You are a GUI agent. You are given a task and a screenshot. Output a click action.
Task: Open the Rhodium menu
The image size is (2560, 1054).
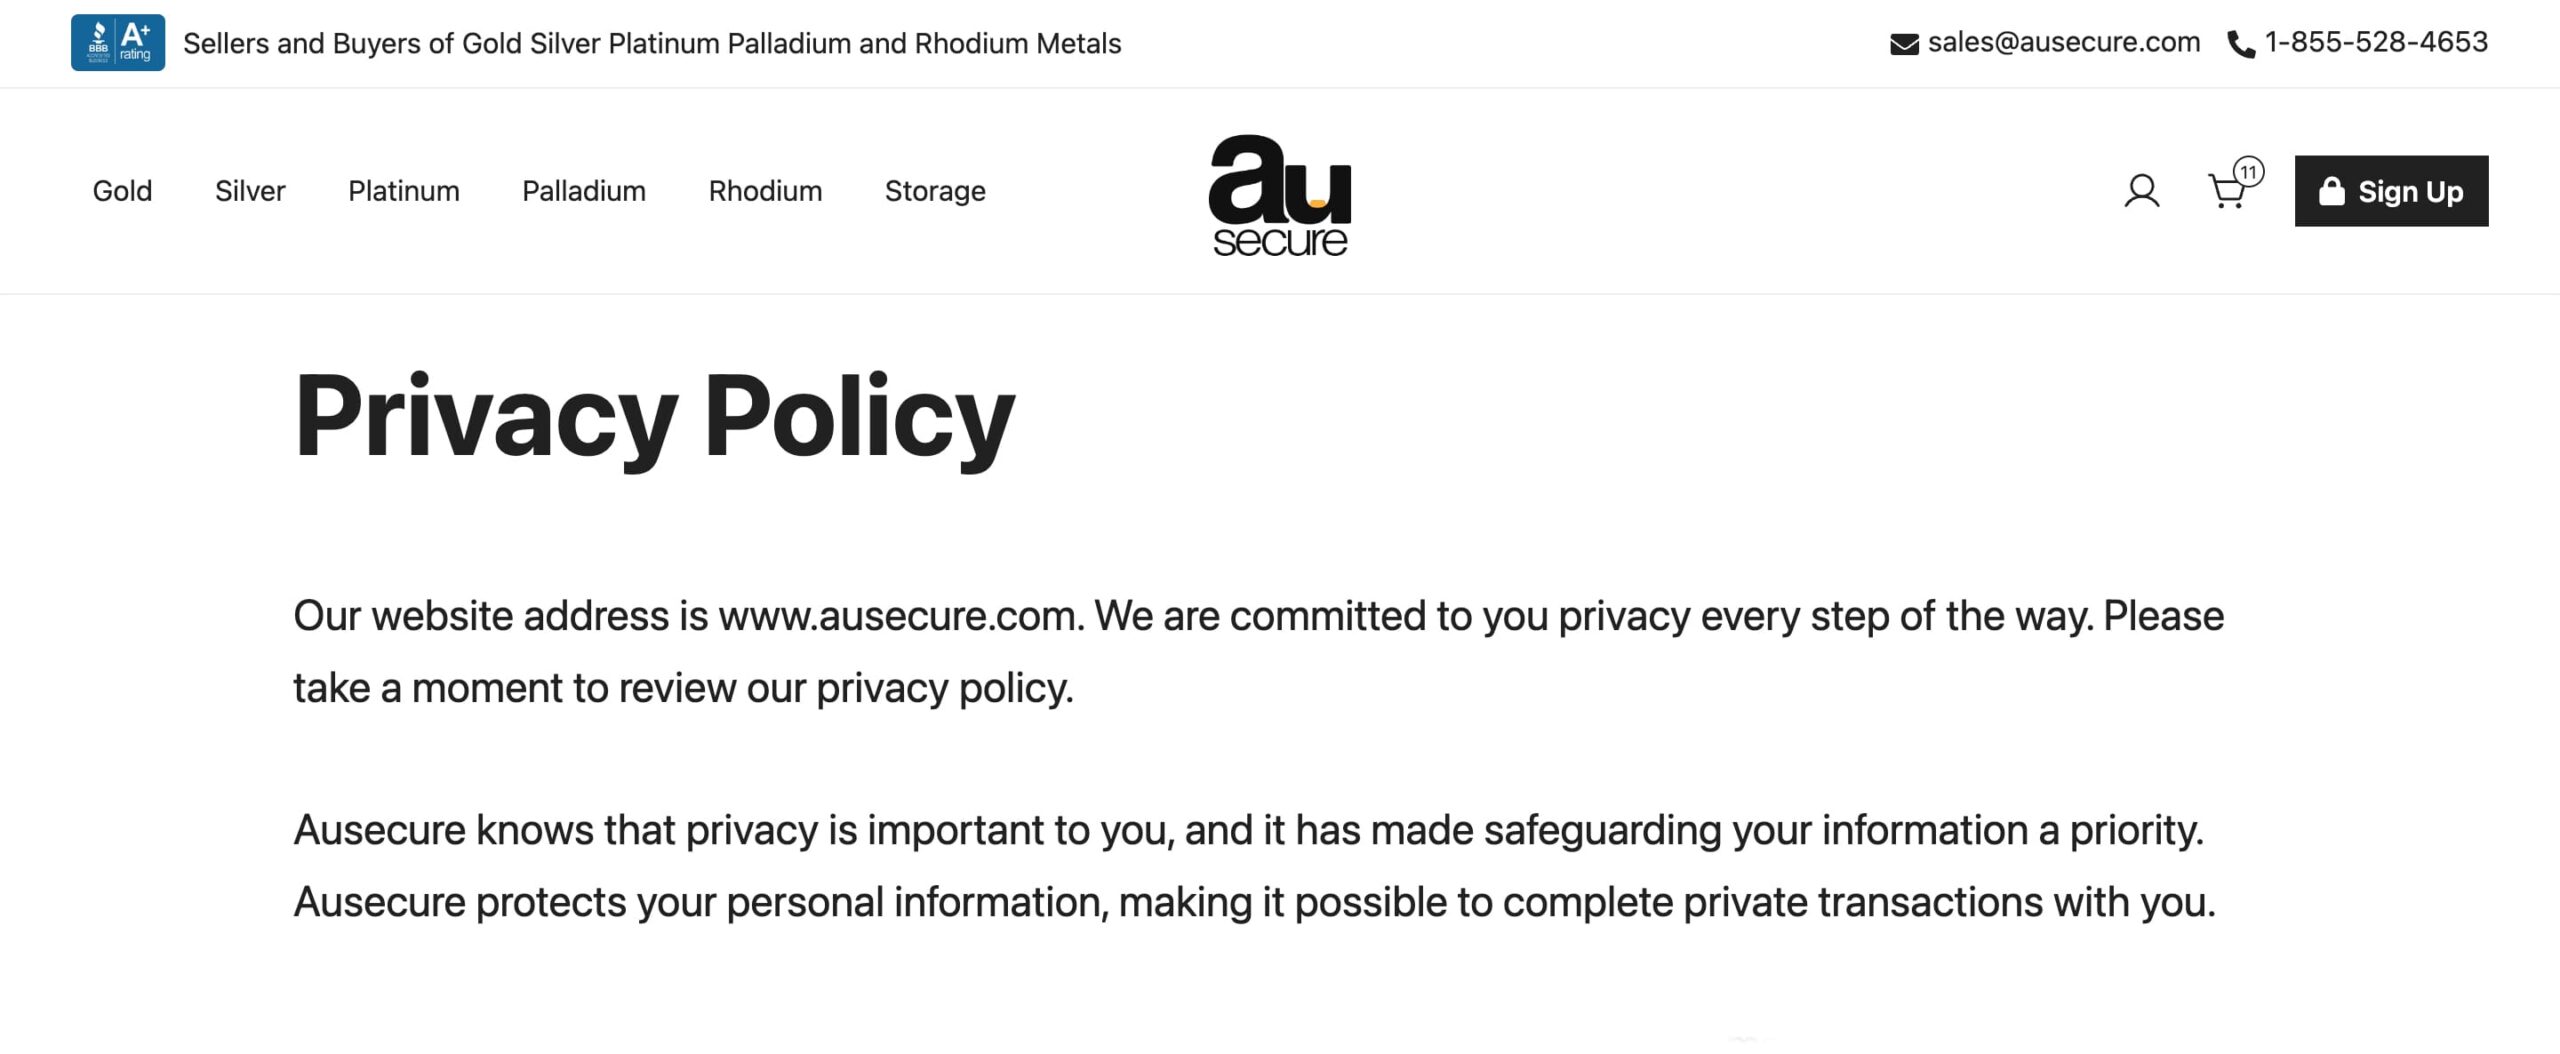[x=765, y=191]
